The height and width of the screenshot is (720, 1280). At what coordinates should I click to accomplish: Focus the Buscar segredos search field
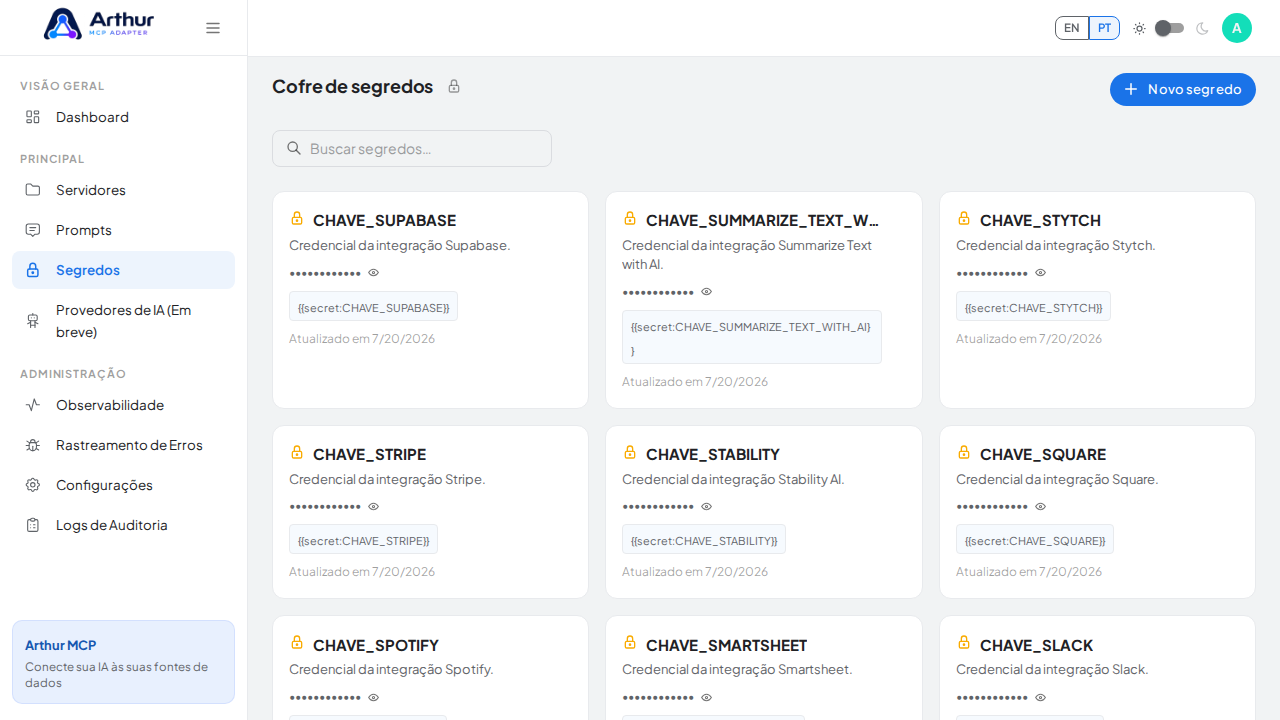(412, 148)
